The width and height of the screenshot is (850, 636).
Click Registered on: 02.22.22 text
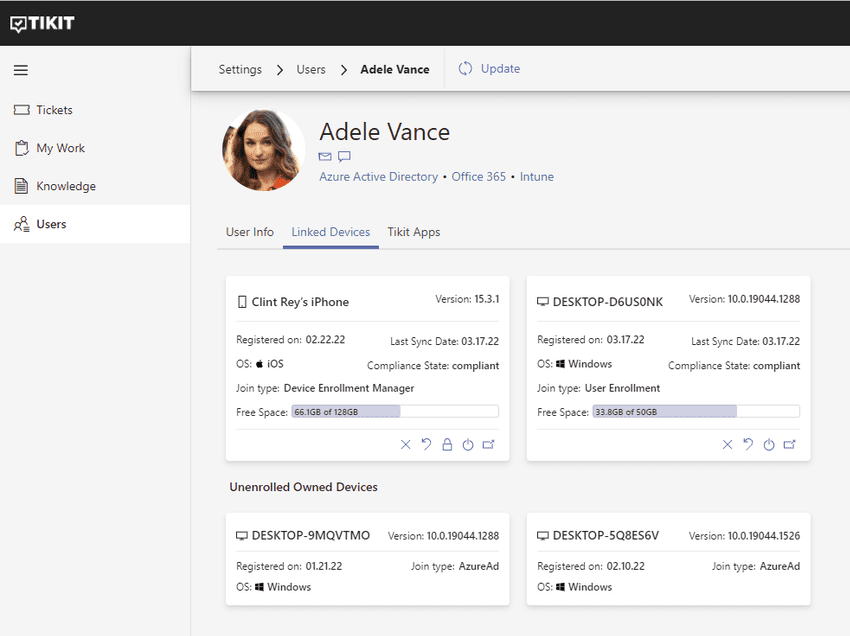(291, 339)
